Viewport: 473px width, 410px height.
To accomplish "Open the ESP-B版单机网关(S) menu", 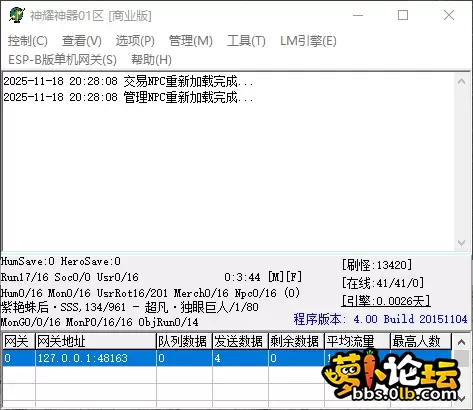I will 62,60.
